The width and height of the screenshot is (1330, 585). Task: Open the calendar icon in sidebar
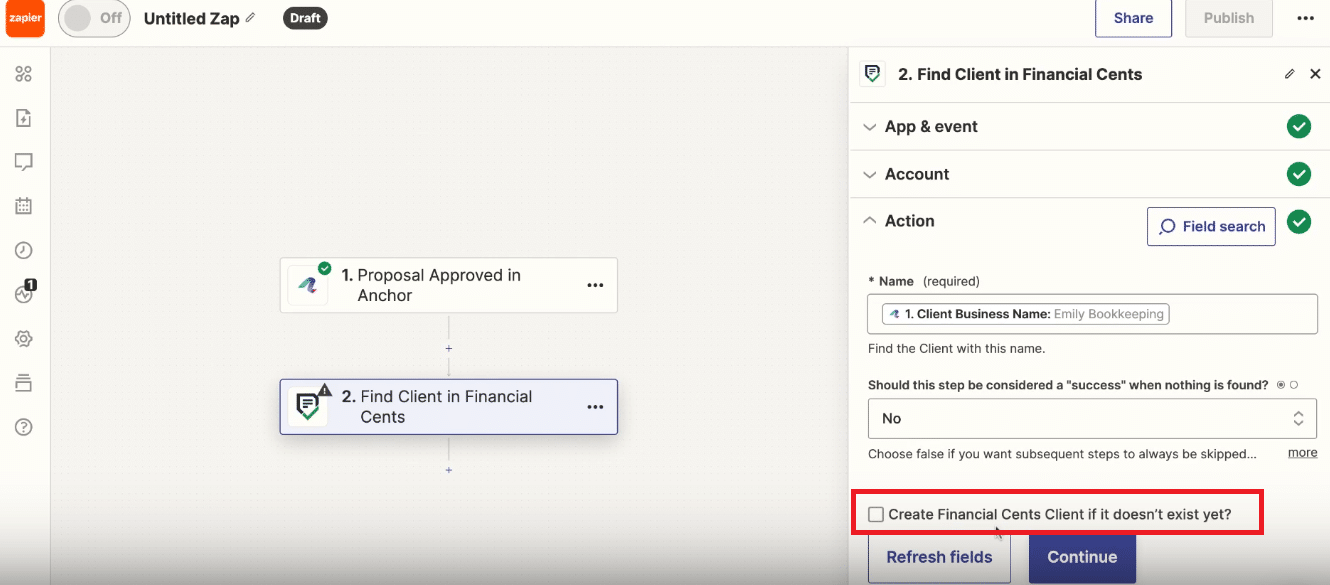[24, 206]
